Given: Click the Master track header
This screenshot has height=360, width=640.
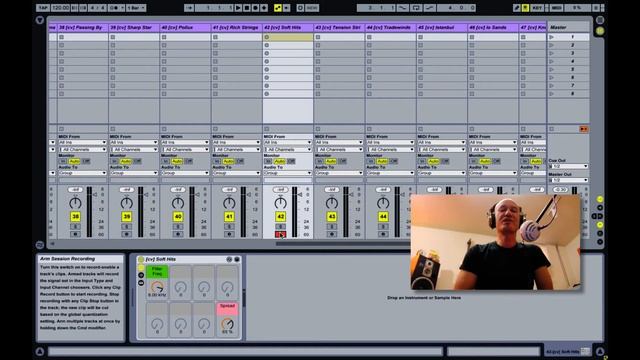Looking at the screenshot, I should click(568, 27).
